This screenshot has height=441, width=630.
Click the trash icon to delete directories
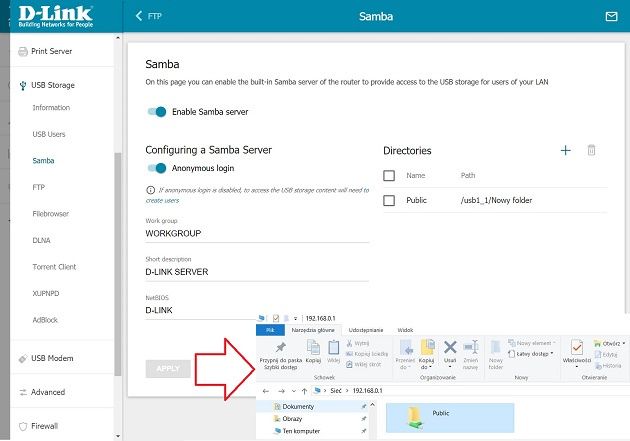click(591, 150)
